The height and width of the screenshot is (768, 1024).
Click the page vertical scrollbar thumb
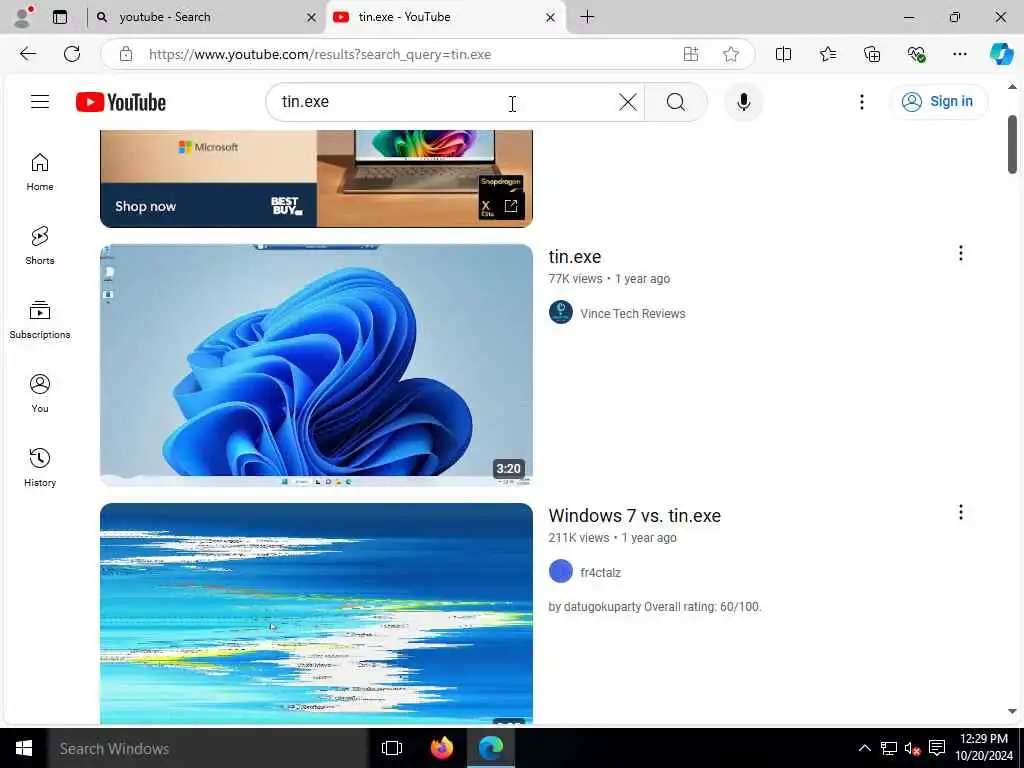click(1012, 144)
